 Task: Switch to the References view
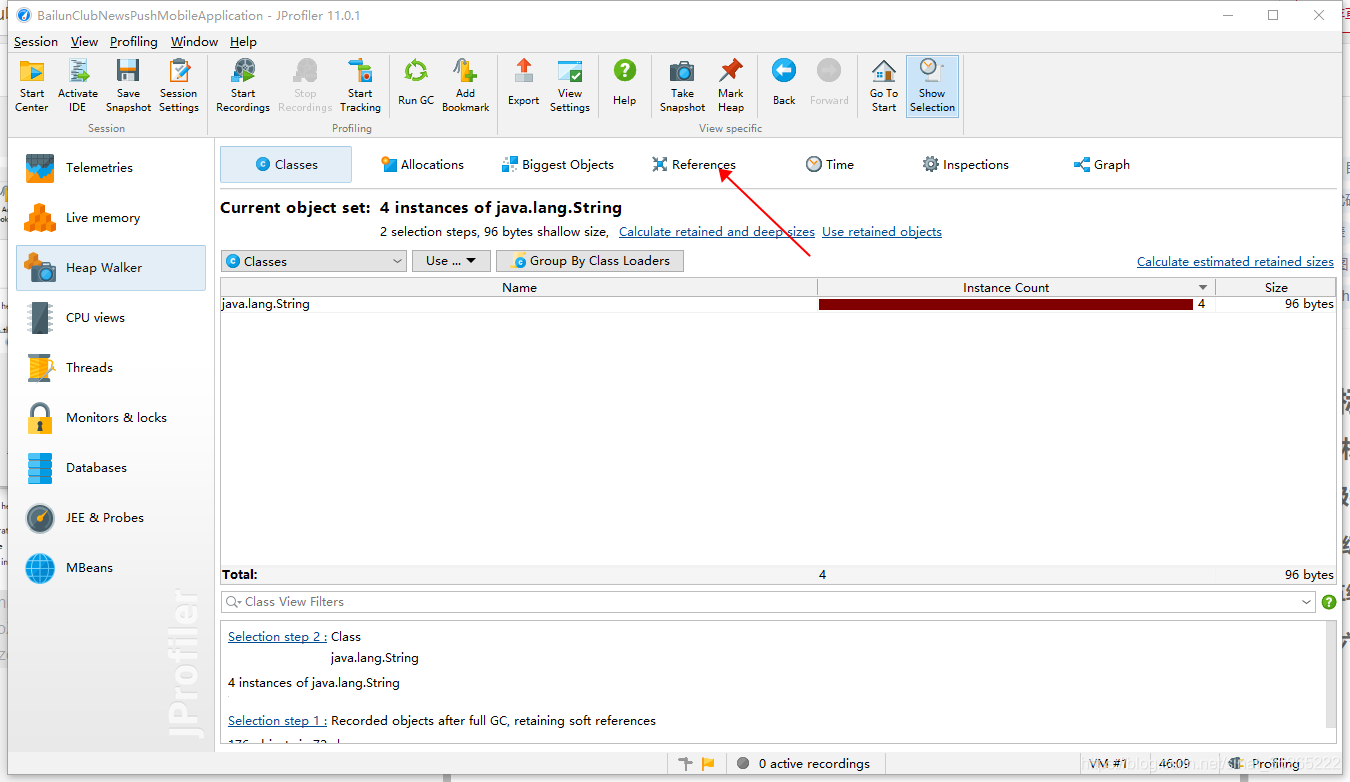pyautogui.click(x=694, y=165)
